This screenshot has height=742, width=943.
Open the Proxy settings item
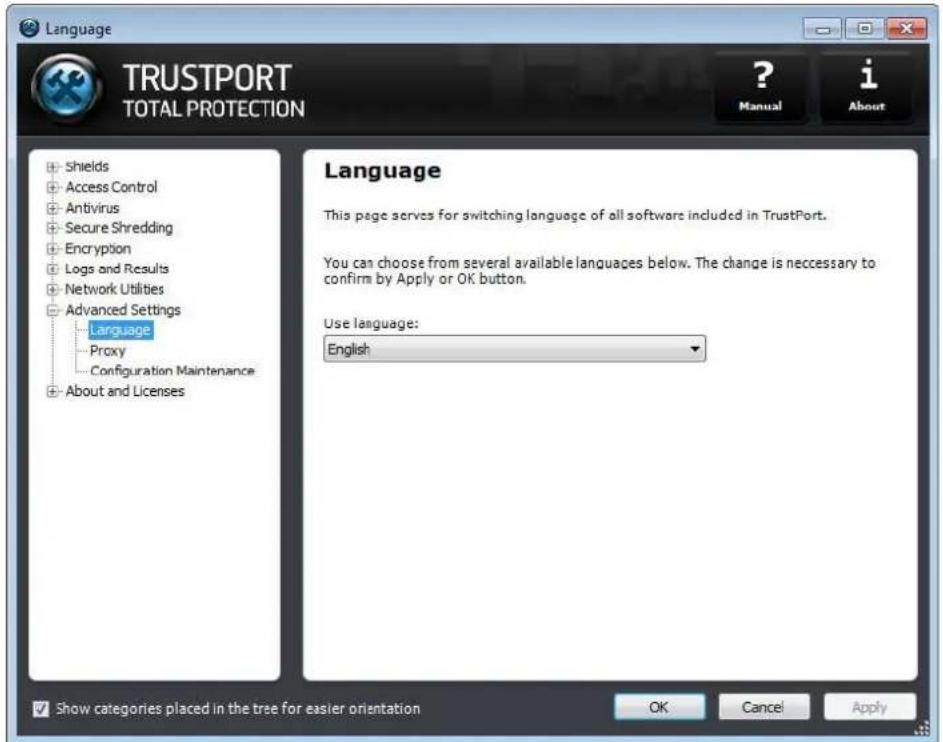click(108, 351)
